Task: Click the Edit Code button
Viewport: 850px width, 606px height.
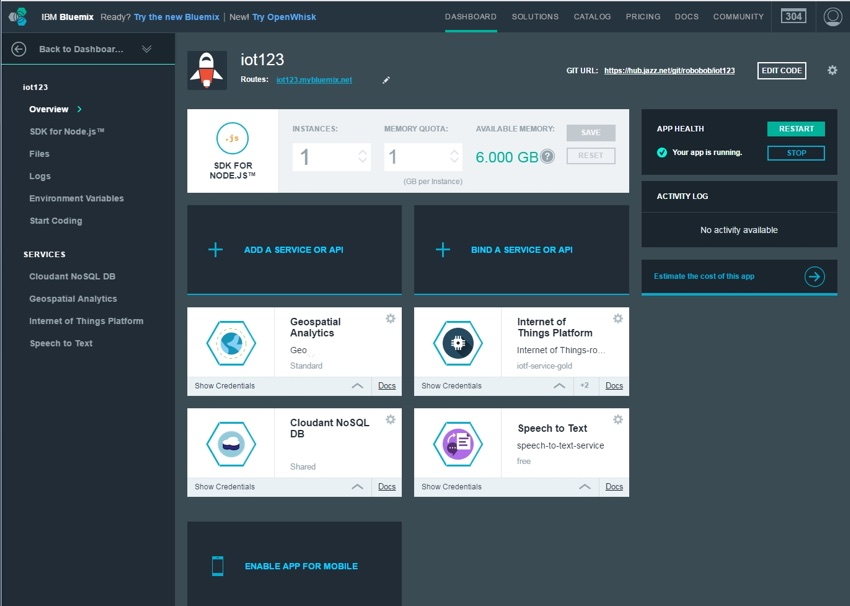Action: pyautogui.click(x=781, y=70)
